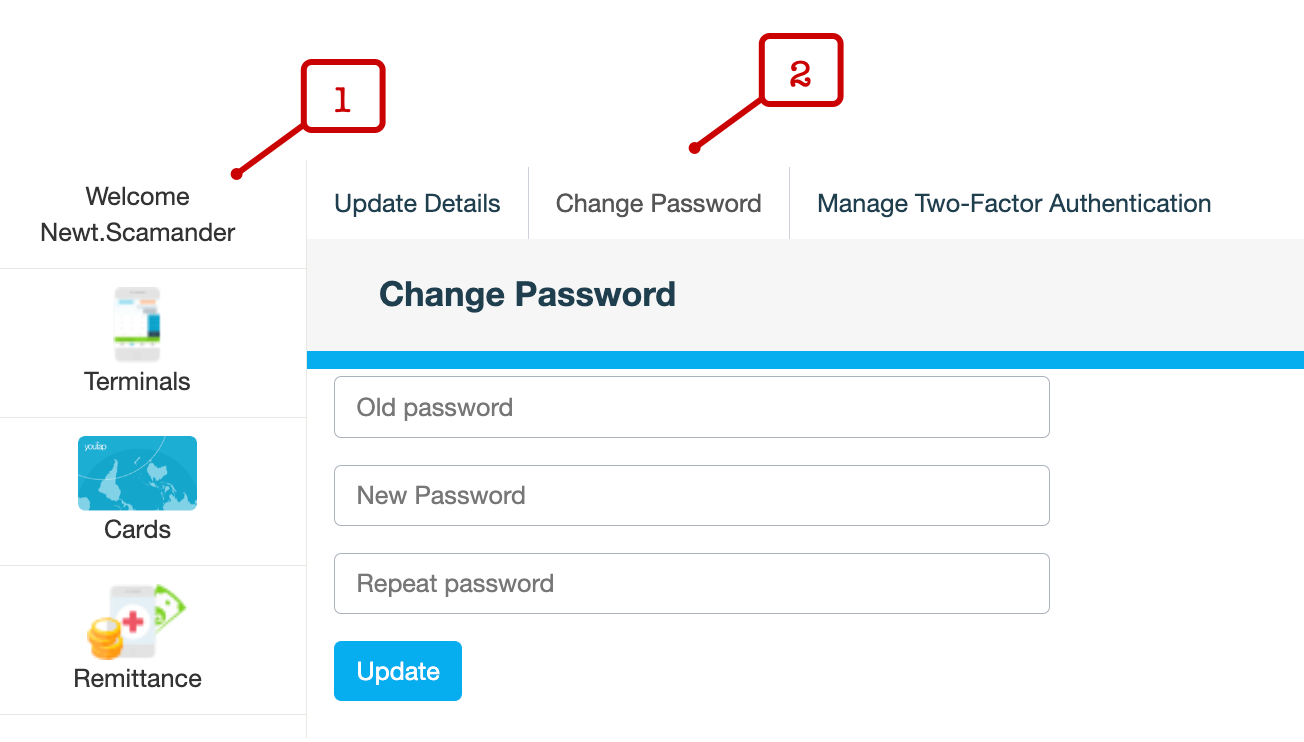
Task: Select the Change Password tab
Action: click(x=658, y=204)
